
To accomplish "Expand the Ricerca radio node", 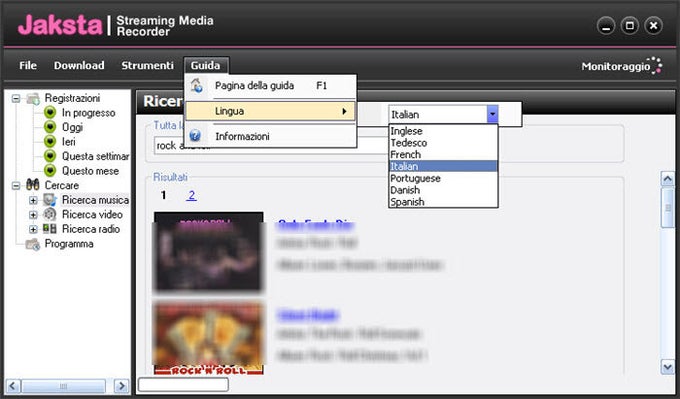I will pyautogui.click(x=33, y=229).
